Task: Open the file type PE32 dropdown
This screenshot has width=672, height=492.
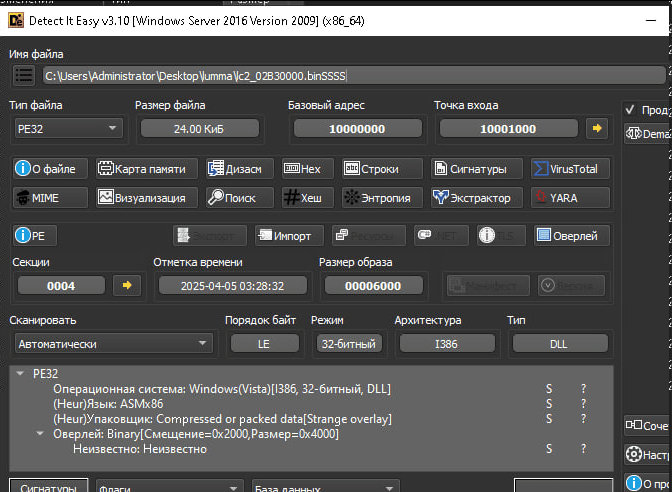Action: pos(69,129)
